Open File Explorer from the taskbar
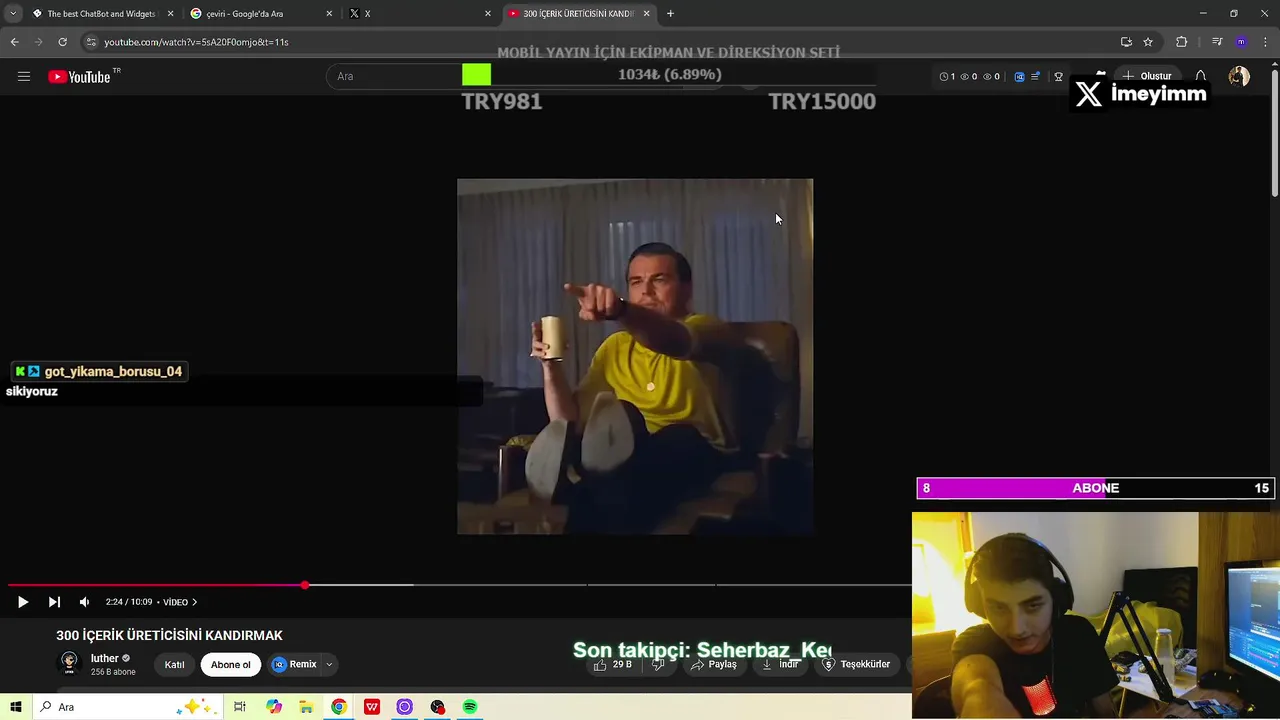1280x720 pixels. [306, 707]
